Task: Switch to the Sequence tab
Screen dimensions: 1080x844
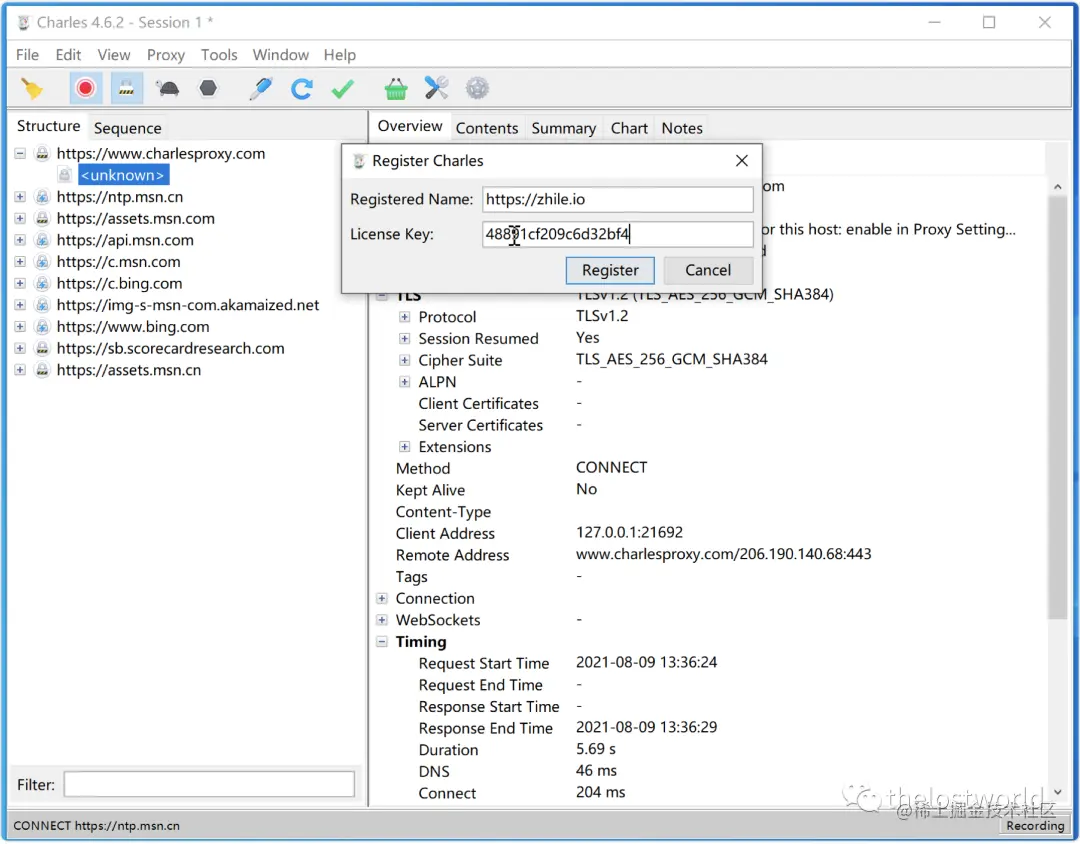Action: (127, 127)
